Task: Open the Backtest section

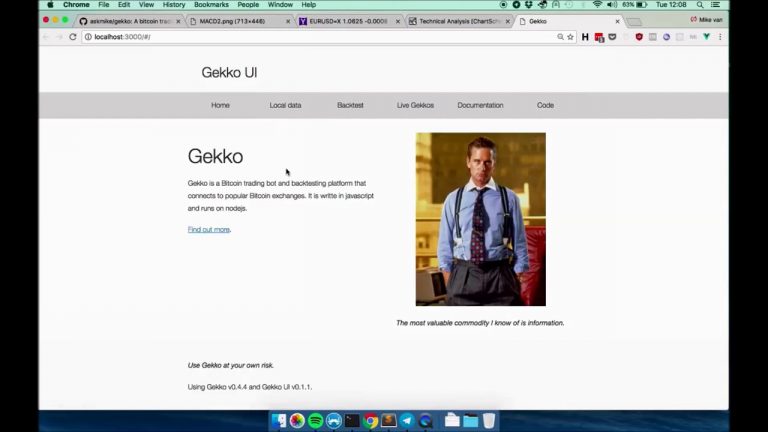Action: (350, 105)
